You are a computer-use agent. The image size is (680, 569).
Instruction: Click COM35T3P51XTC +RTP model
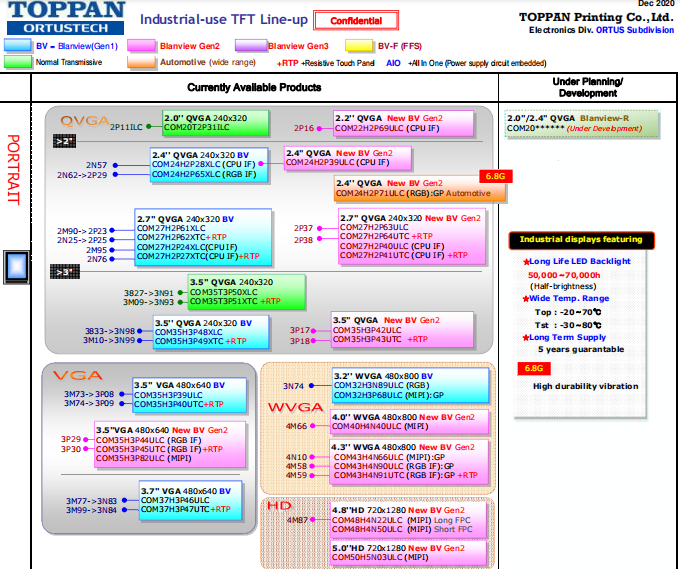[x=235, y=301]
